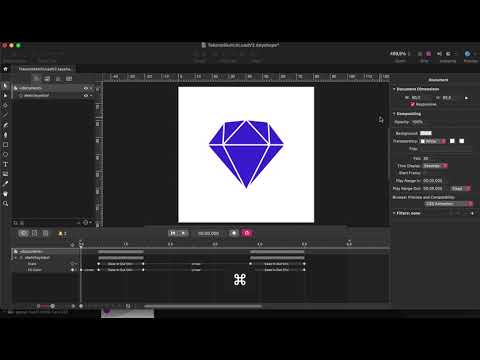Select the Text tool
Screen dimensions: 480x360
point(5,164)
